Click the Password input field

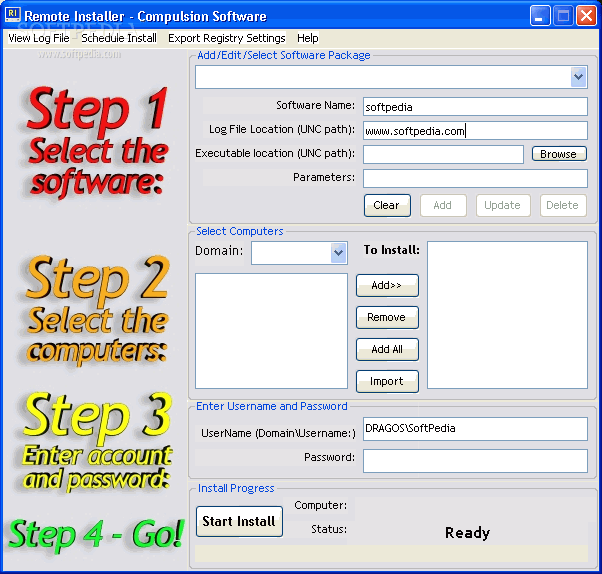[x=475, y=461]
